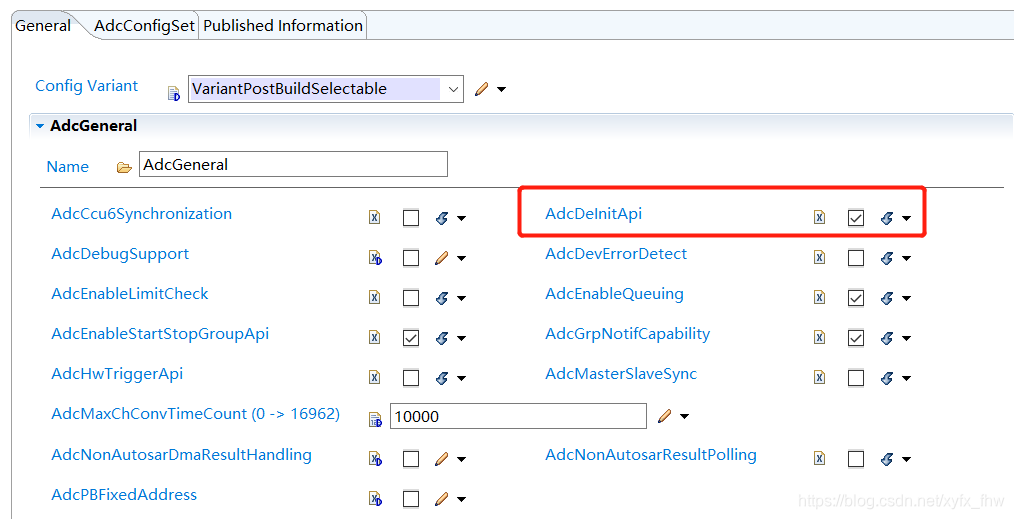The height and width of the screenshot is (519, 1014).
Task: Click the file icon beside AdcCcu6Synchronization
Action: point(374,218)
